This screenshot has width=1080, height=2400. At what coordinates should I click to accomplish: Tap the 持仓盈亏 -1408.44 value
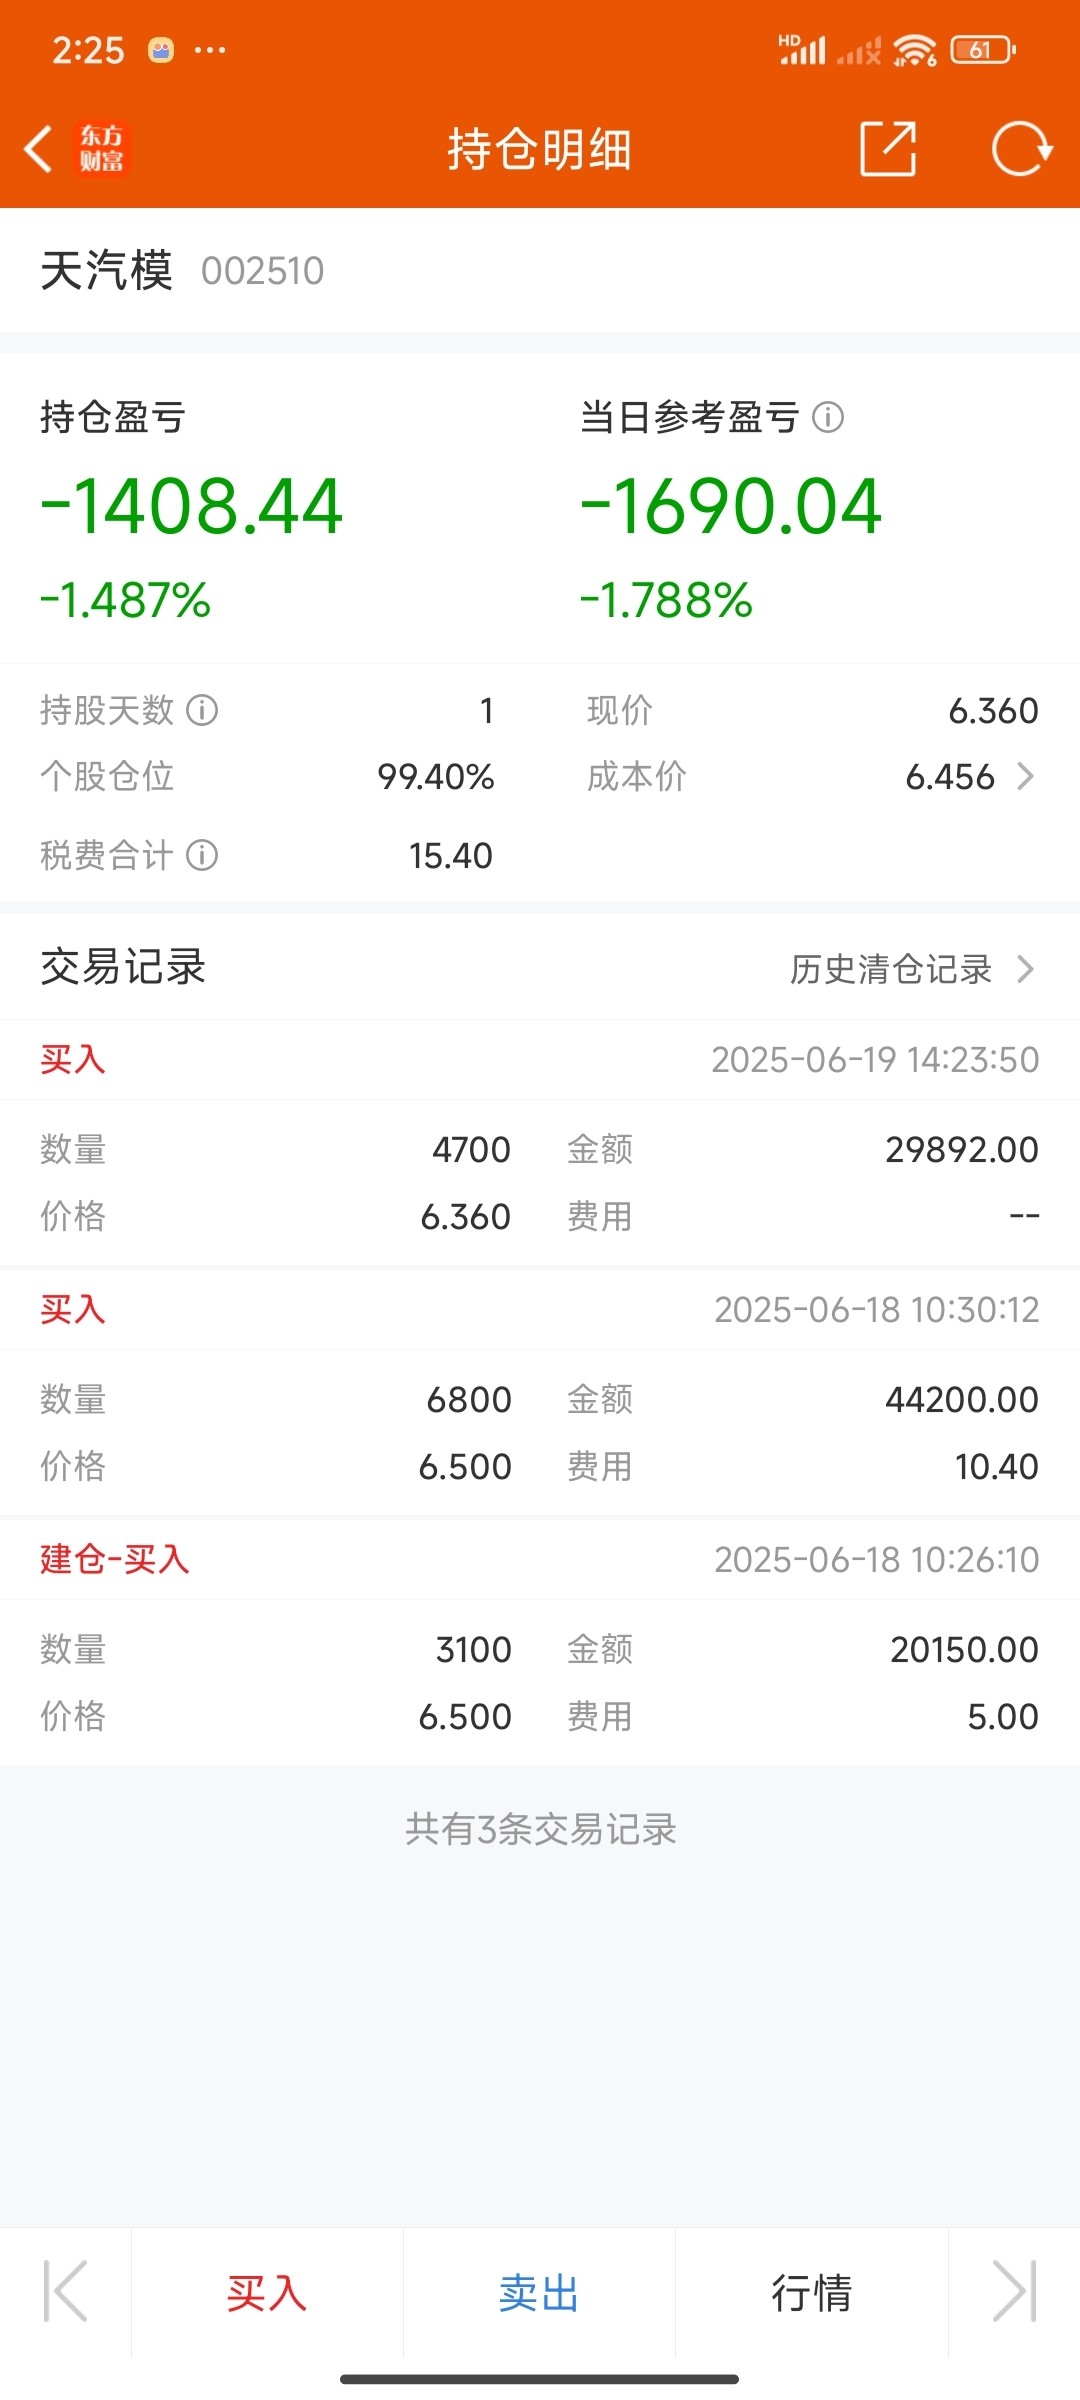coord(191,505)
